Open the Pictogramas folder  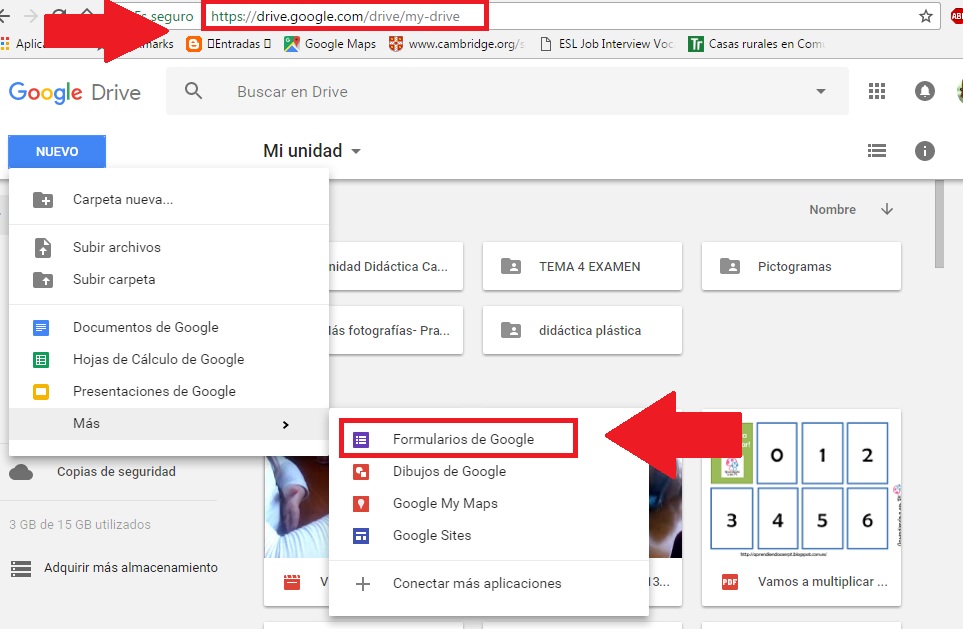point(801,266)
